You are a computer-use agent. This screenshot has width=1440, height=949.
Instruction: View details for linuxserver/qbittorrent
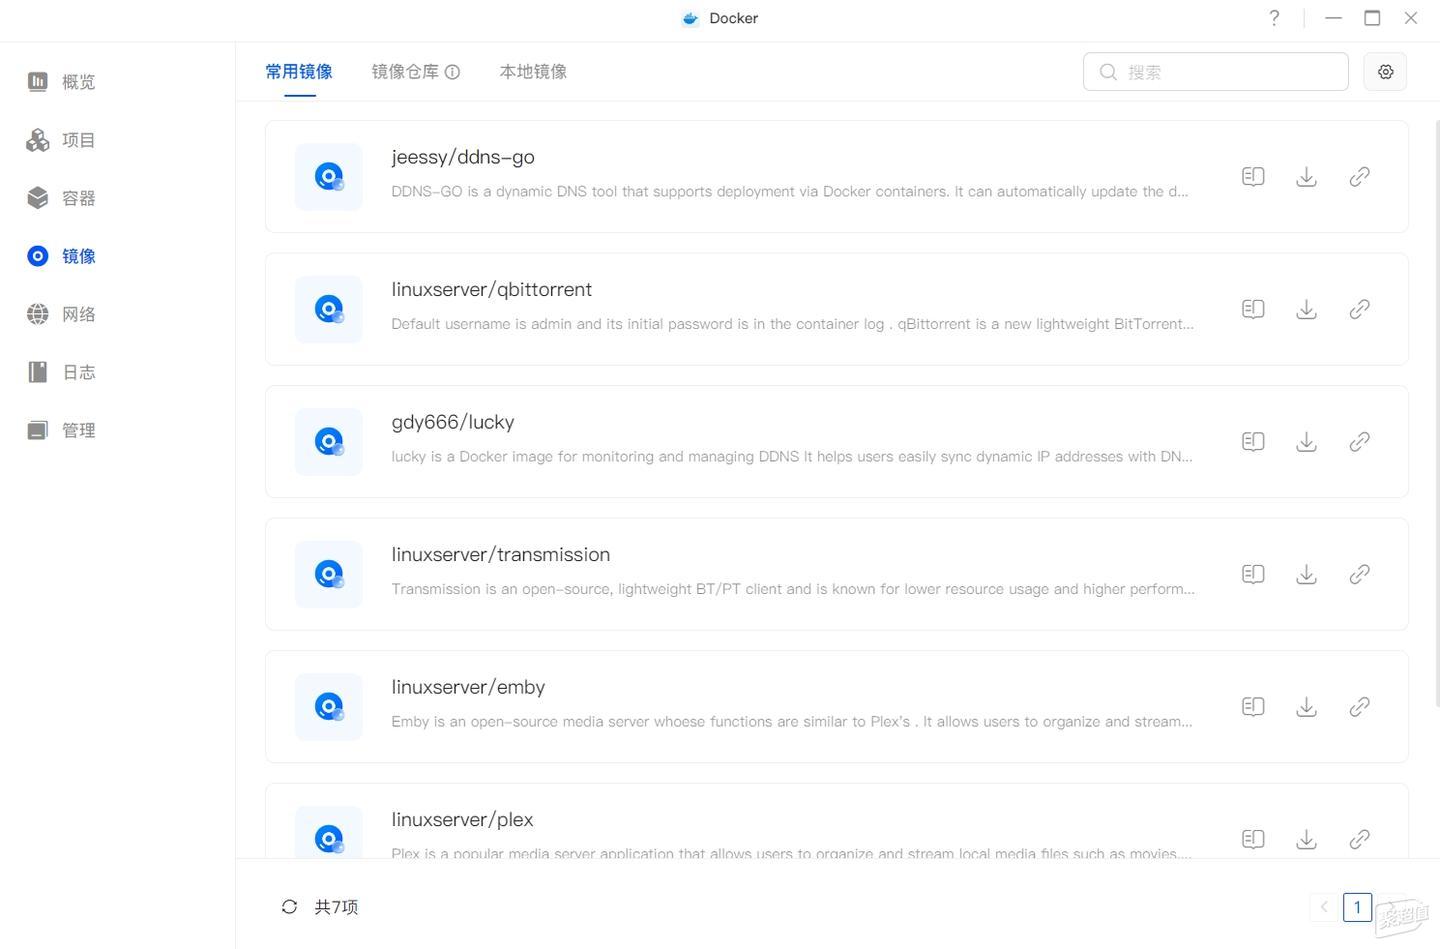pyautogui.click(x=1253, y=309)
